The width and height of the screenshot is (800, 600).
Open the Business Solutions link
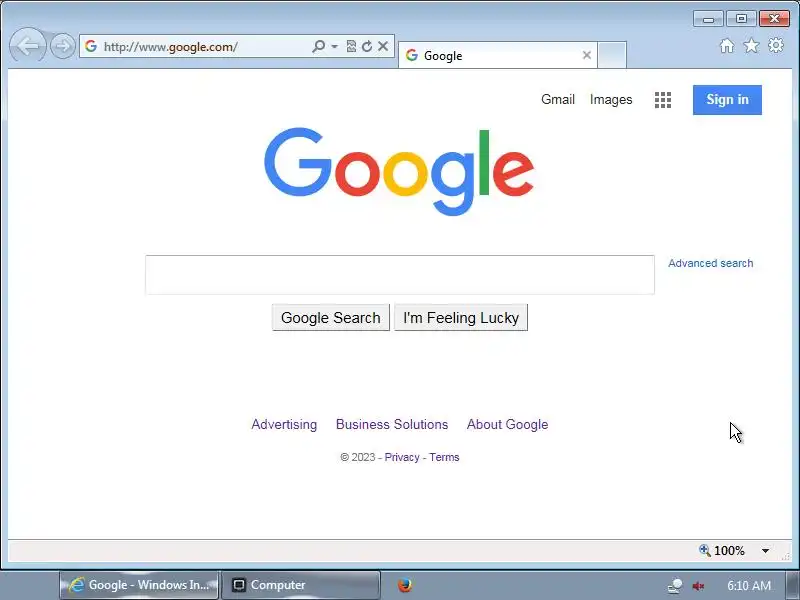[392, 424]
